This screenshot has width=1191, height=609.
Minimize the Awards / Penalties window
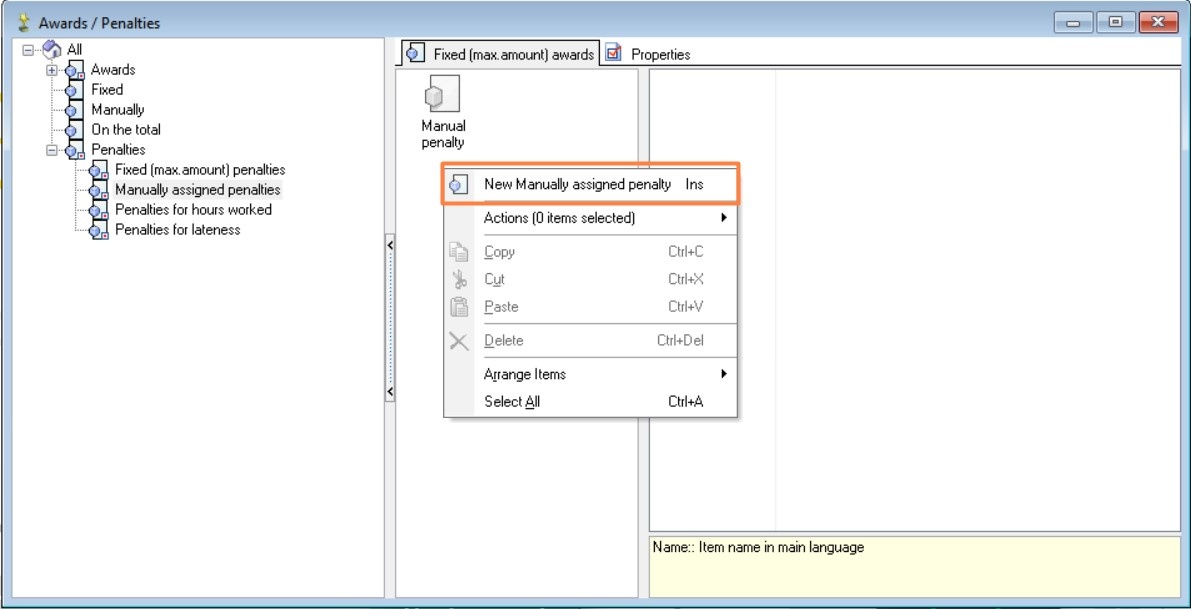[1074, 22]
